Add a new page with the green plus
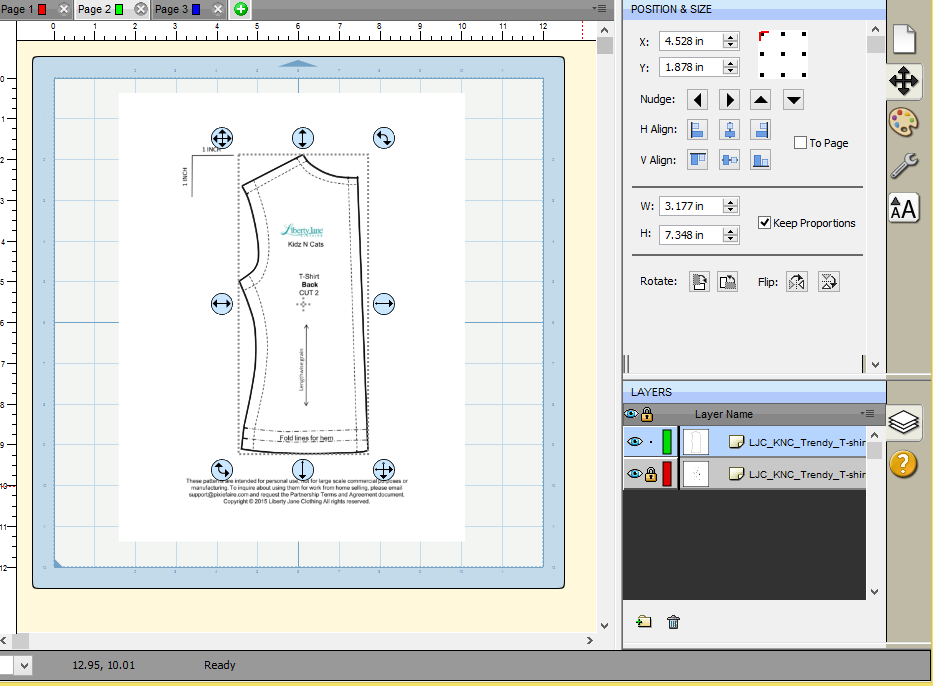Image resolution: width=933 pixels, height=686 pixels. click(x=241, y=9)
